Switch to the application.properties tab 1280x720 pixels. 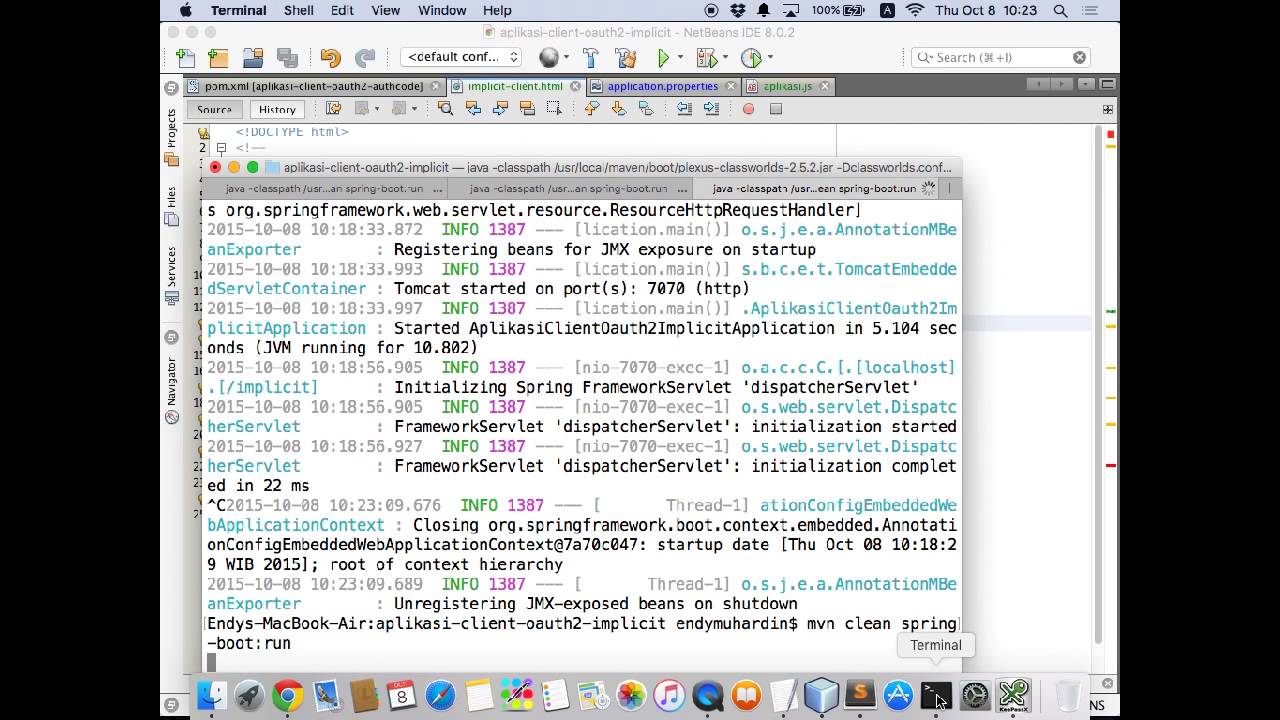click(x=662, y=86)
